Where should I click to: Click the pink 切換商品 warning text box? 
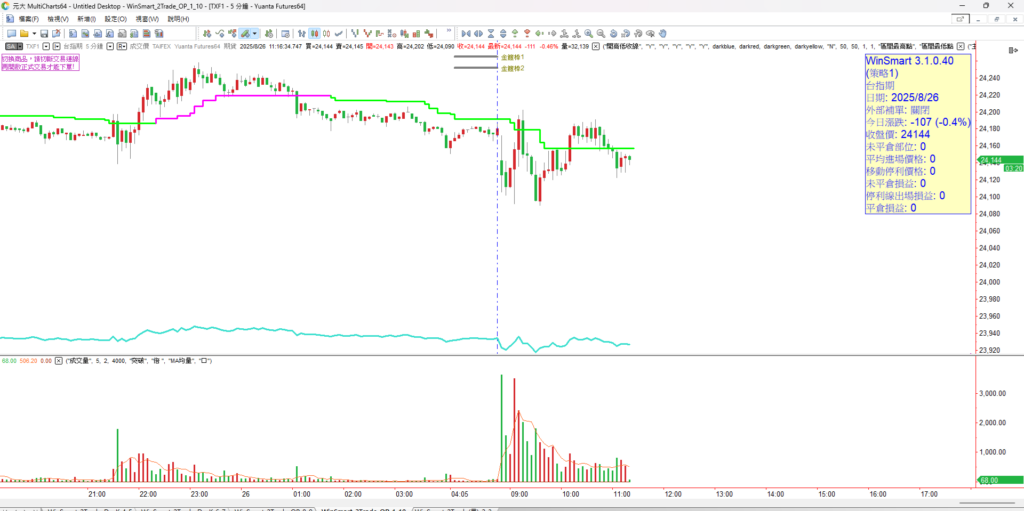click(40, 62)
